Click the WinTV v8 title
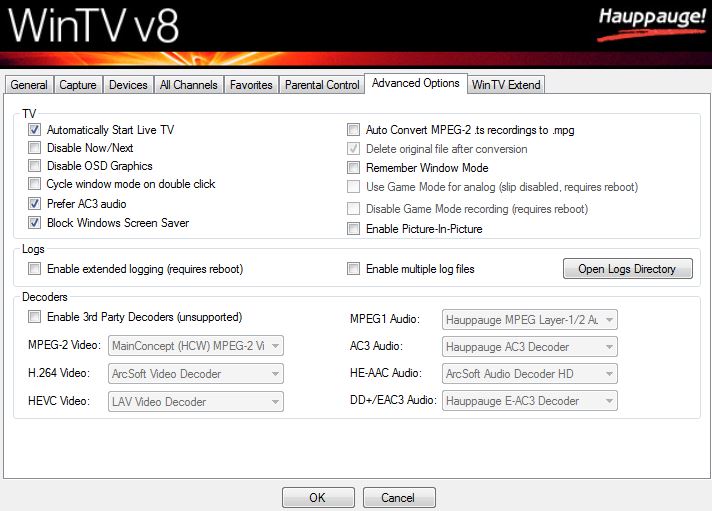 (94, 25)
